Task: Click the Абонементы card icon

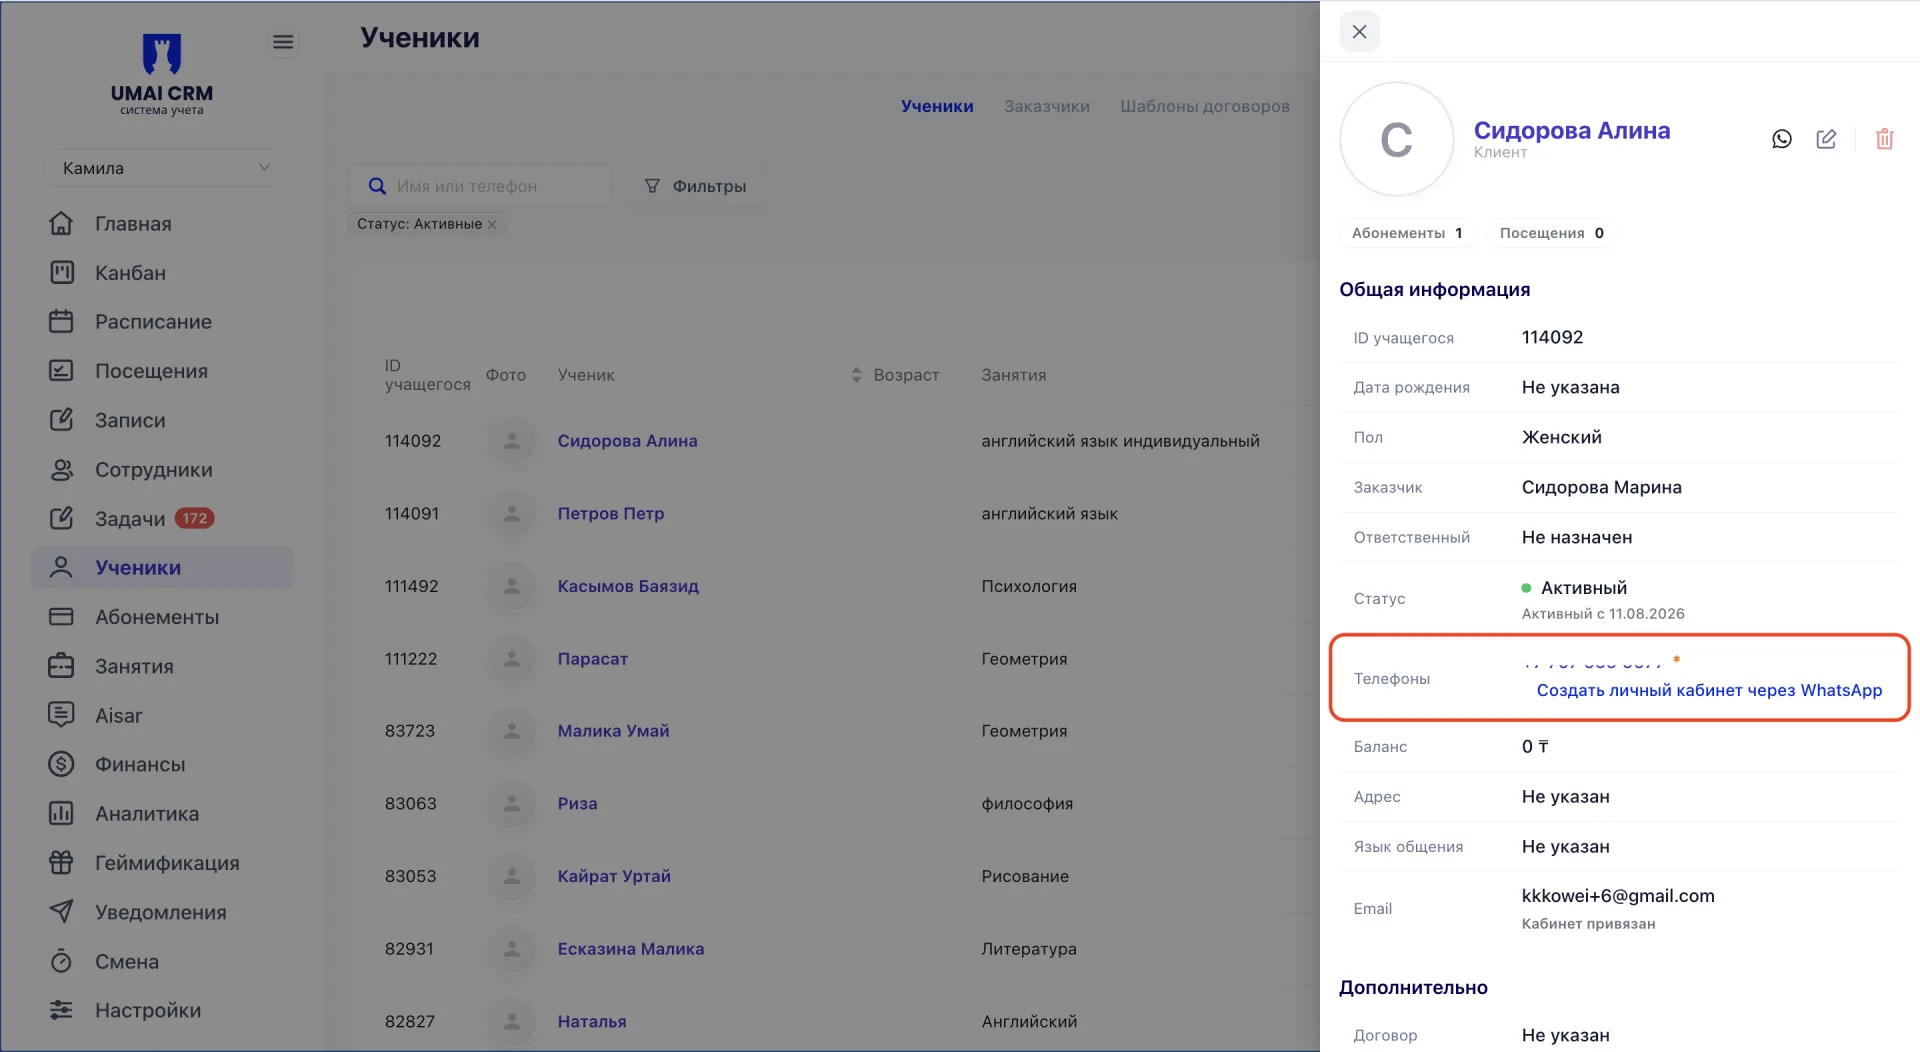Action: (61, 617)
